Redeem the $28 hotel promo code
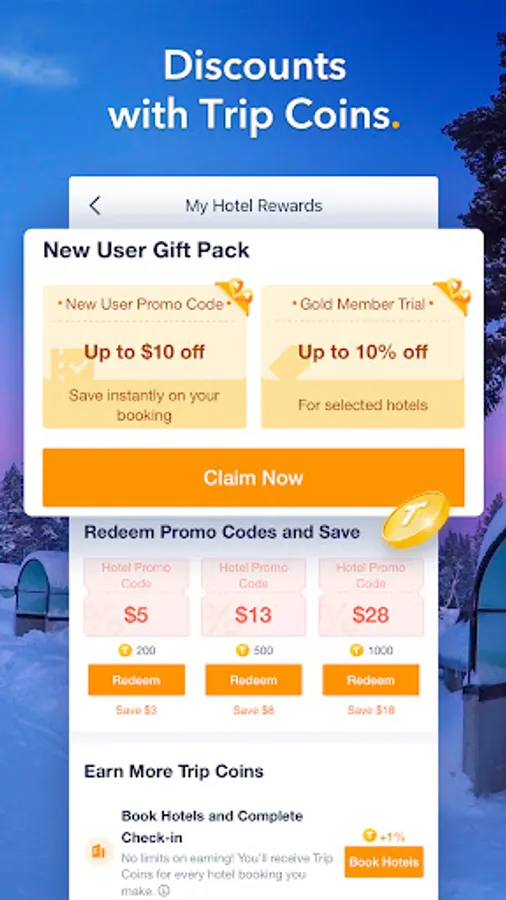Viewport: 506px width, 900px height. click(371, 680)
